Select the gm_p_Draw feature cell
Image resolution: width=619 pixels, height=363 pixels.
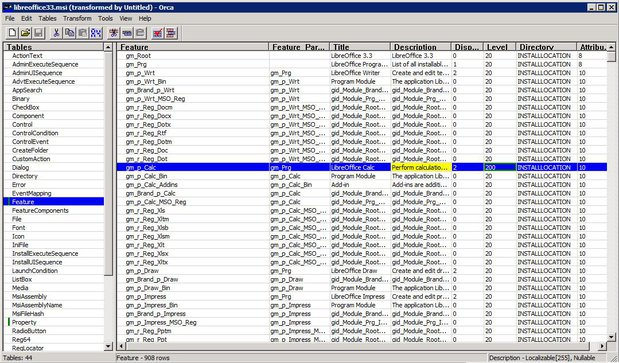(193, 271)
